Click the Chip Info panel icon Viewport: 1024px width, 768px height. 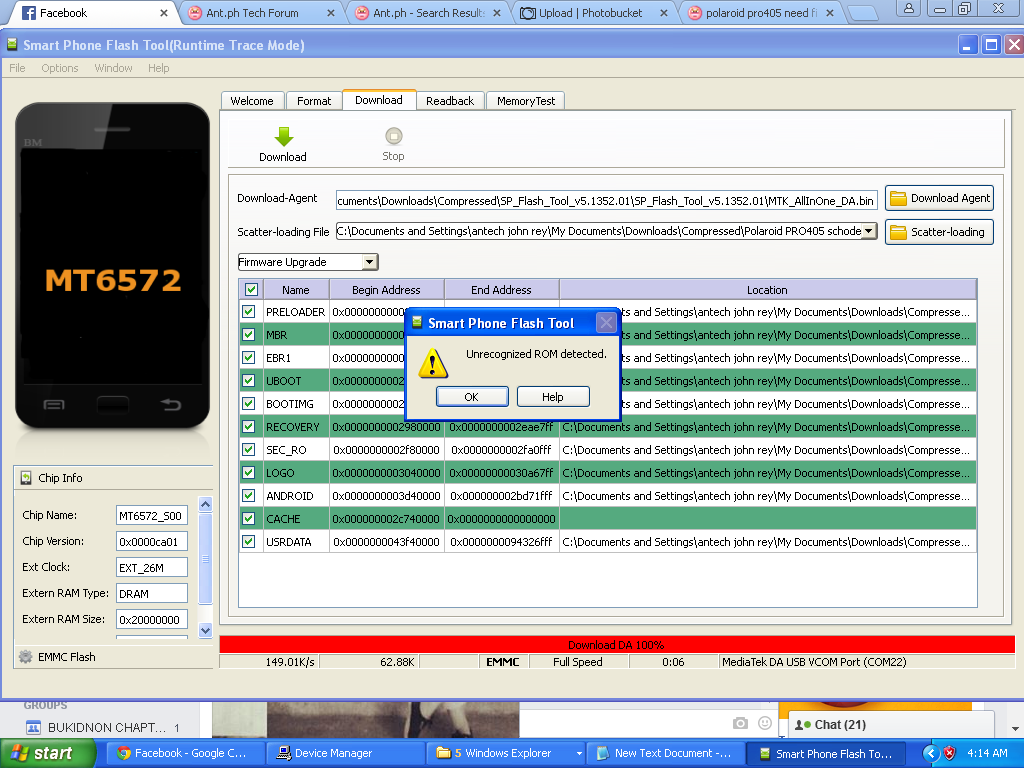pyautogui.click(x=25, y=478)
